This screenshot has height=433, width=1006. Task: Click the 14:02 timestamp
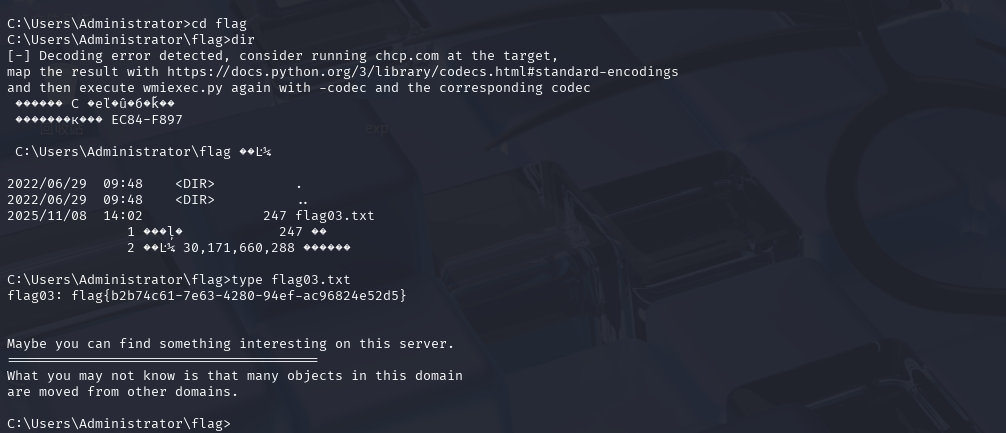[122, 215]
